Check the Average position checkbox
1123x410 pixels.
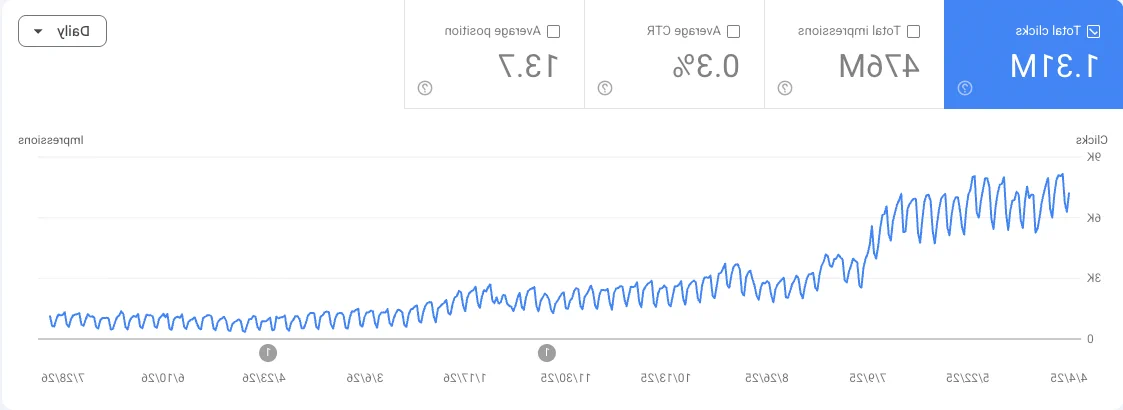point(553,32)
